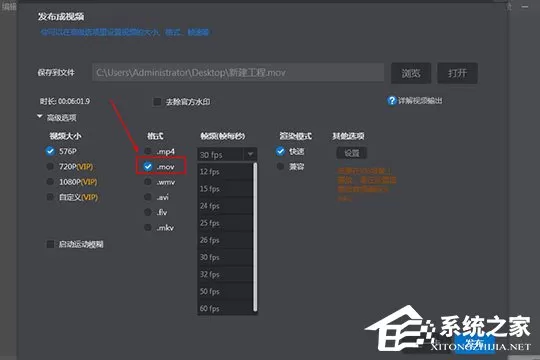Collapse the advanced options triangle

point(40,117)
